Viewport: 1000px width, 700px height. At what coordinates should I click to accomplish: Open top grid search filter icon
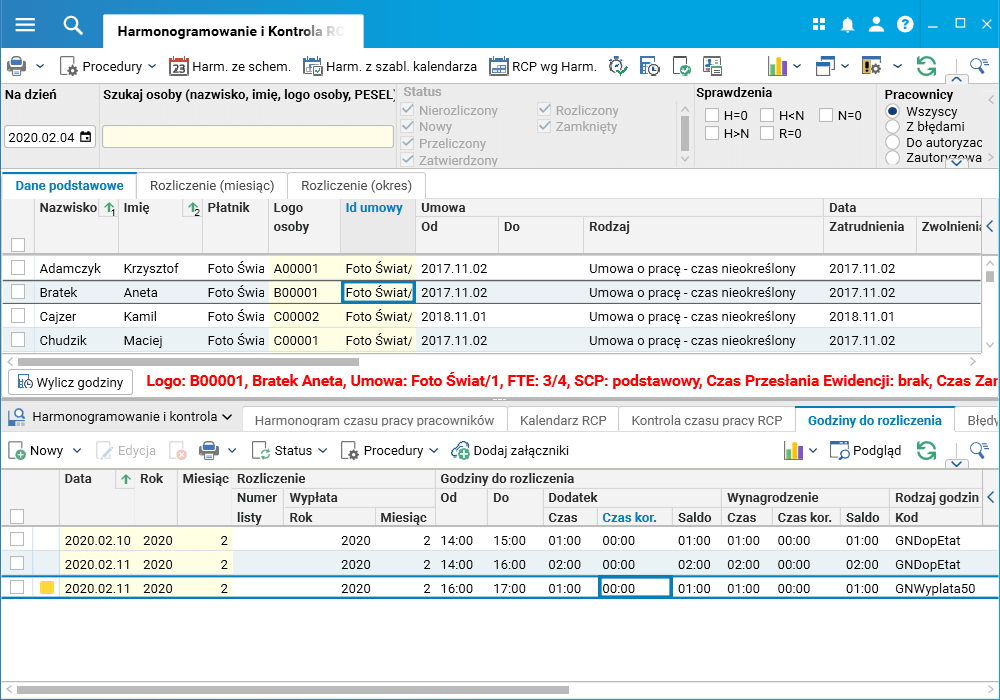coord(978,65)
